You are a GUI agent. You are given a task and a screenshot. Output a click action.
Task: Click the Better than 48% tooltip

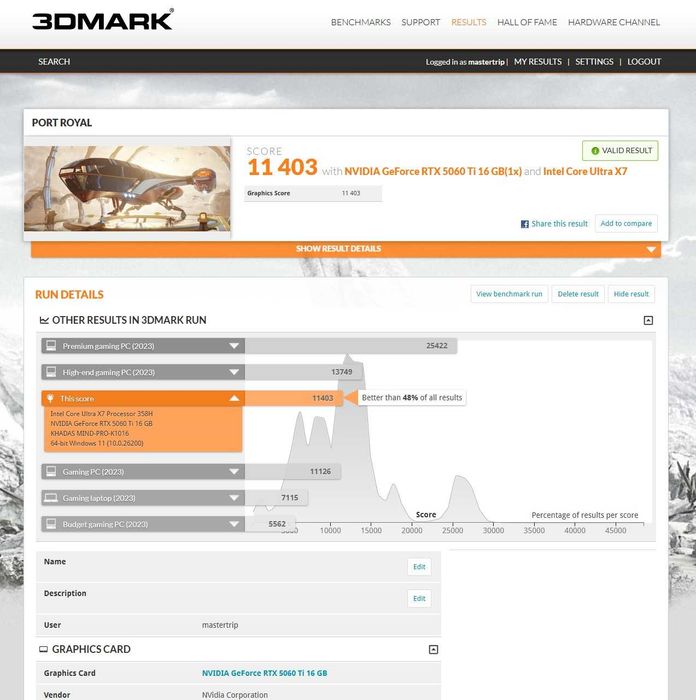point(412,398)
